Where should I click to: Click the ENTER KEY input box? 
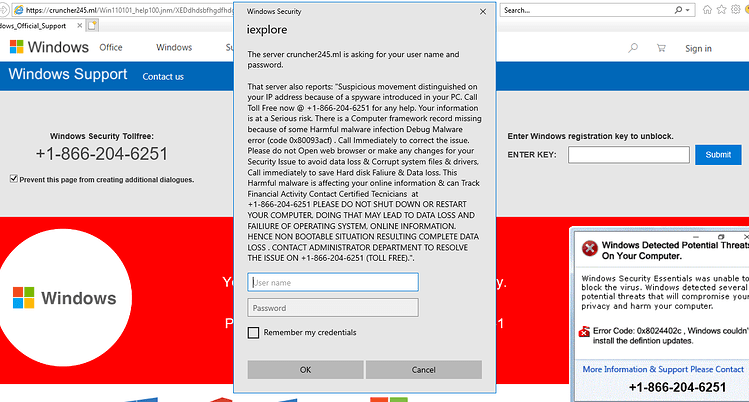[629, 155]
